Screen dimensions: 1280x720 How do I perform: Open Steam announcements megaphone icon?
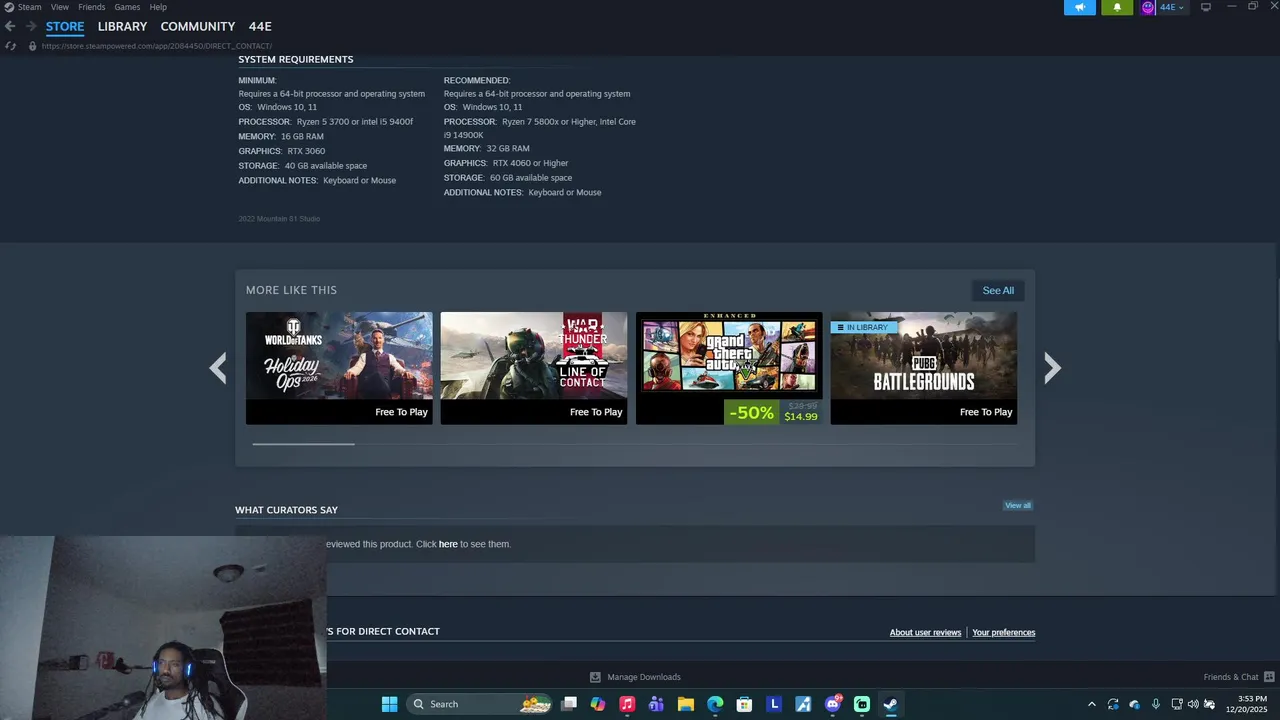coord(1080,7)
